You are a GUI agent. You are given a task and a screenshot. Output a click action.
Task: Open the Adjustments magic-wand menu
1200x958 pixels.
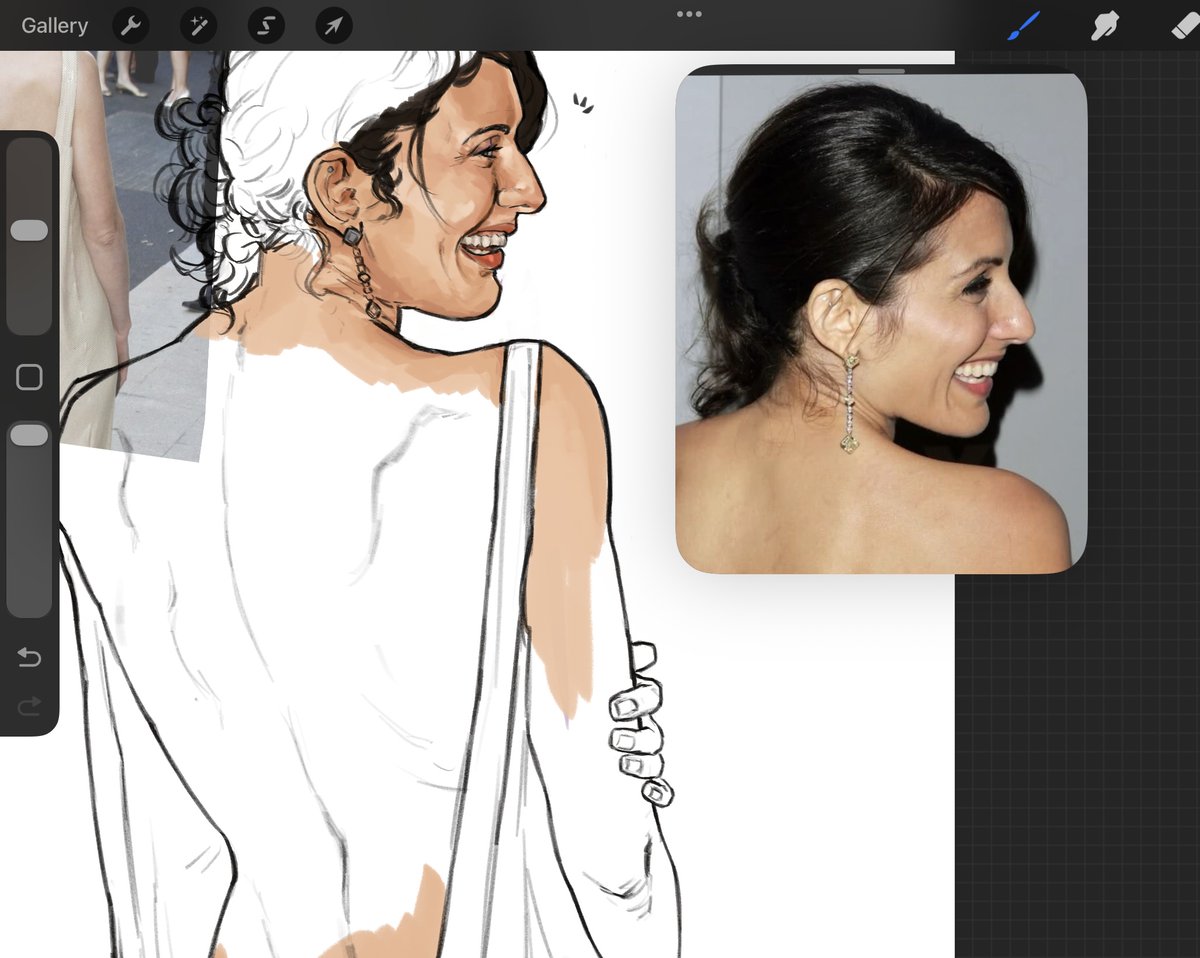pyautogui.click(x=197, y=25)
